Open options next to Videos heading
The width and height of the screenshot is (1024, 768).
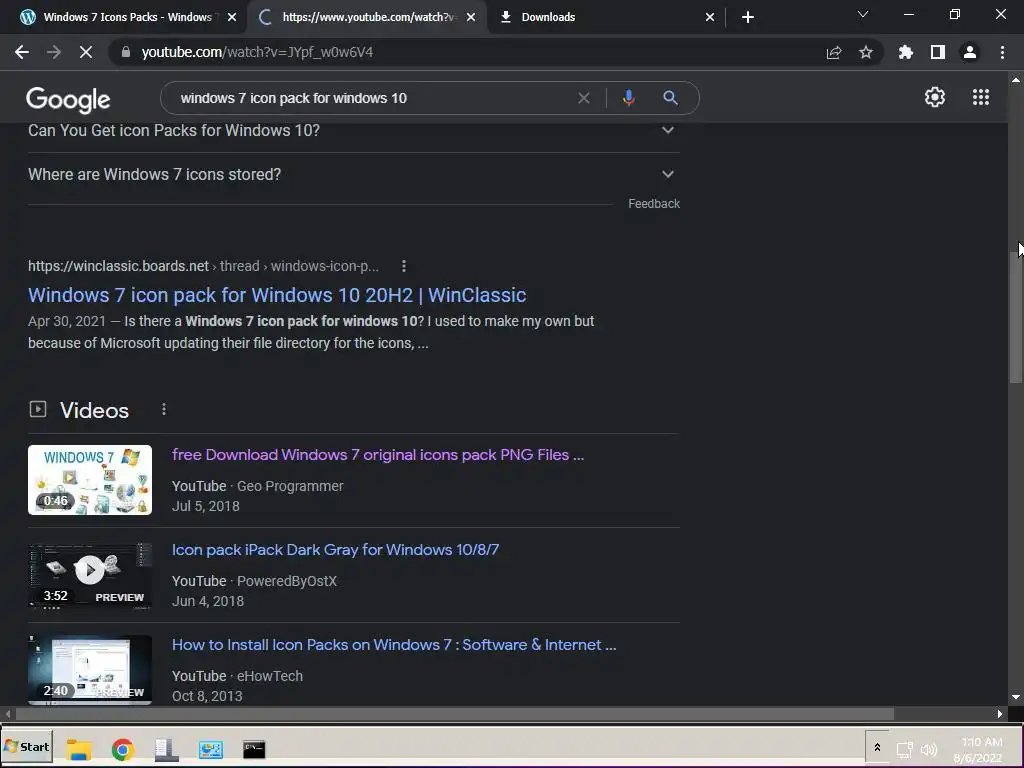coord(164,409)
